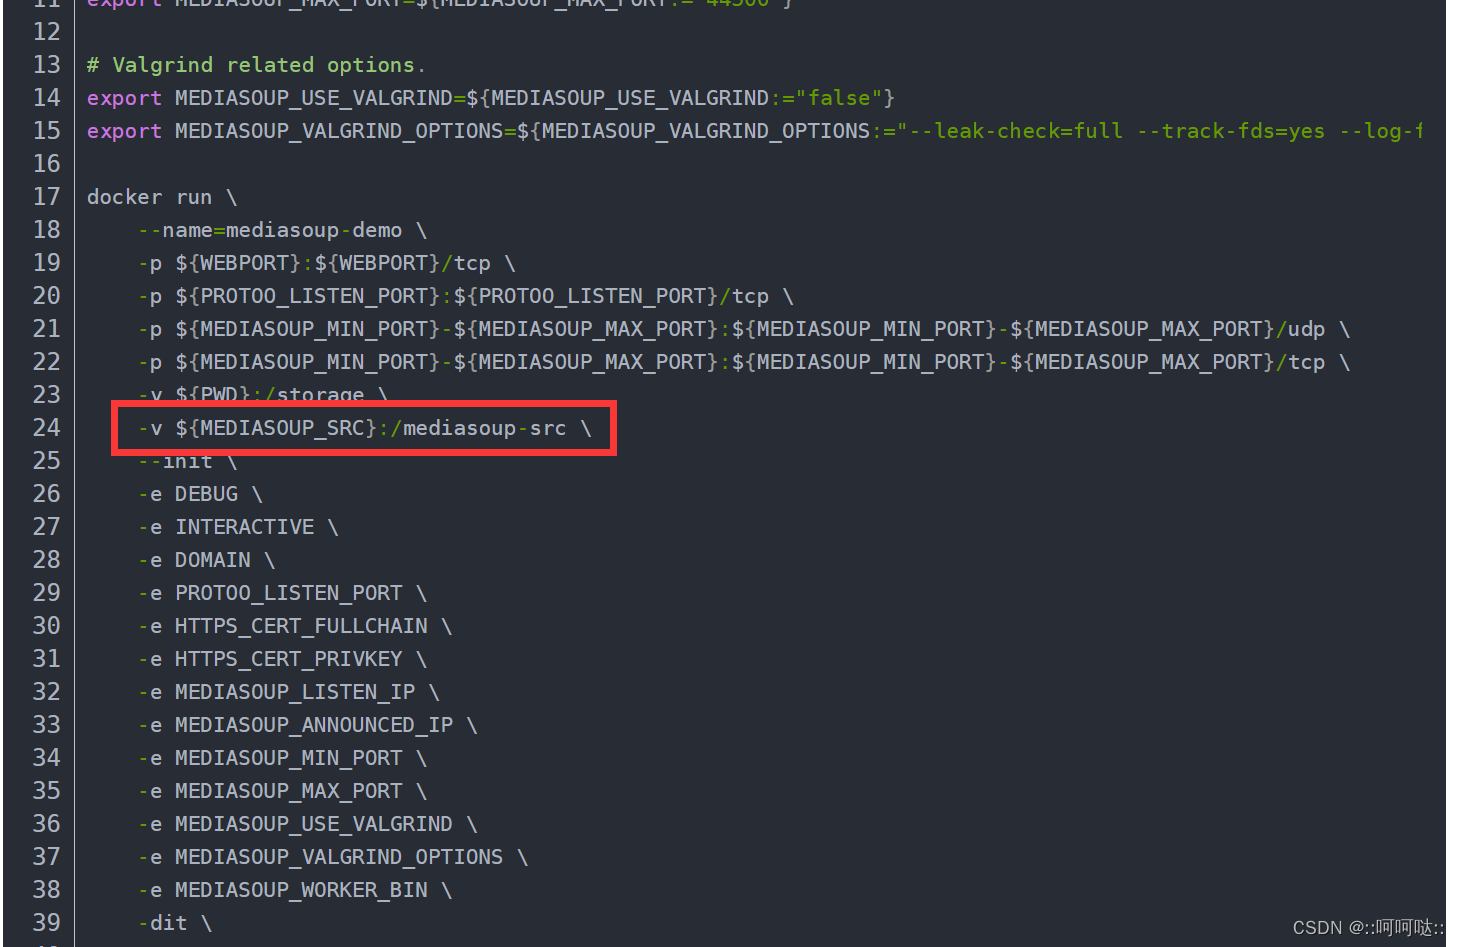Click the '"false"' string value on line 14
1459x947 pixels.
839,98
